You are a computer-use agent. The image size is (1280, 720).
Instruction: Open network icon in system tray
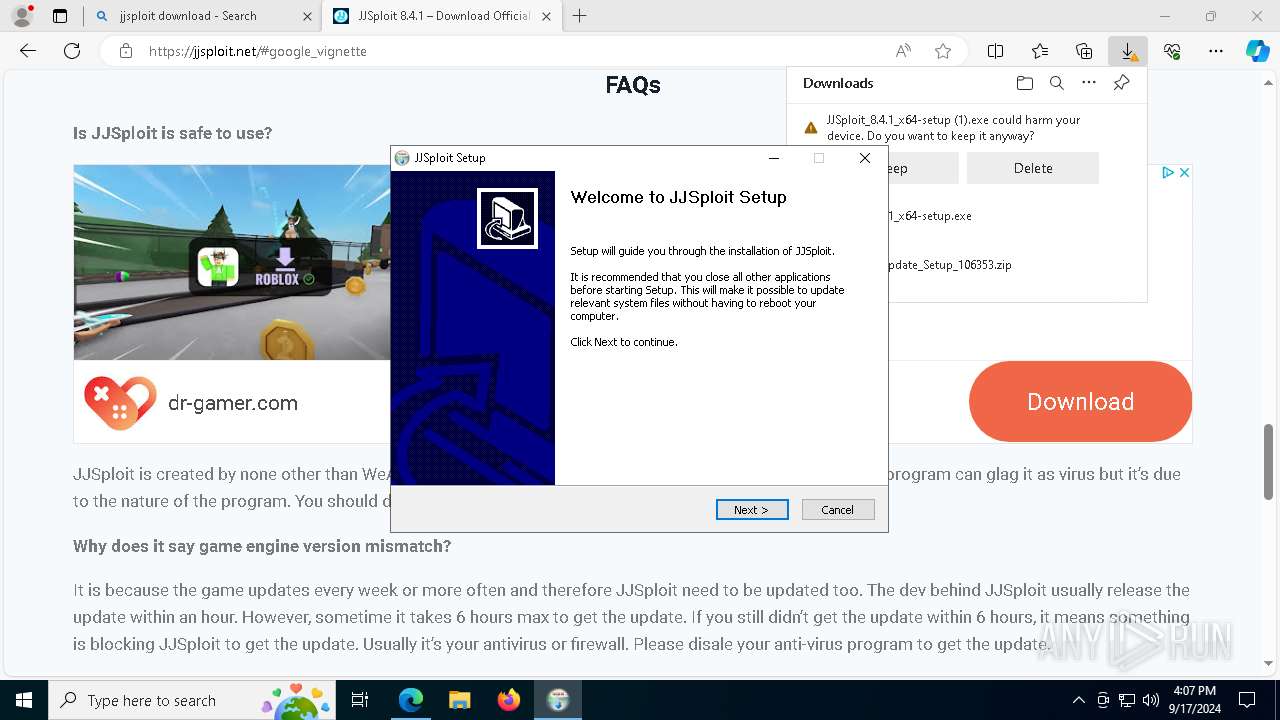click(1126, 700)
